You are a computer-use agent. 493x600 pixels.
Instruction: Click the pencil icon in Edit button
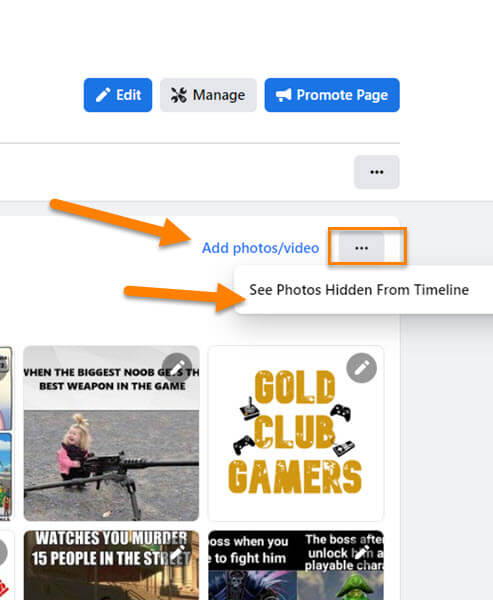tap(103, 95)
